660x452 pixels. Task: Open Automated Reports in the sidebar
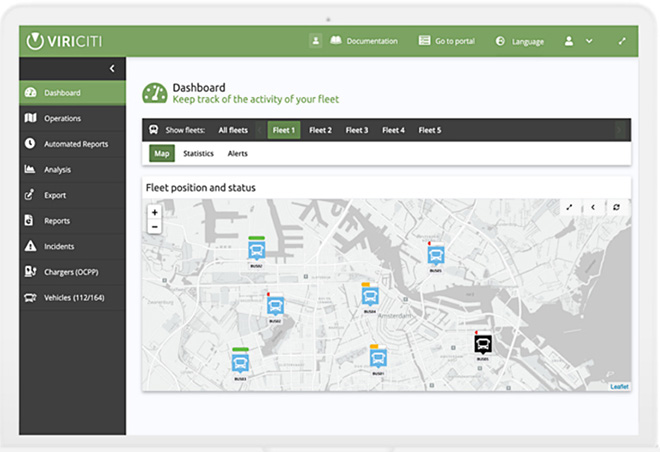(x=75, y=144)
